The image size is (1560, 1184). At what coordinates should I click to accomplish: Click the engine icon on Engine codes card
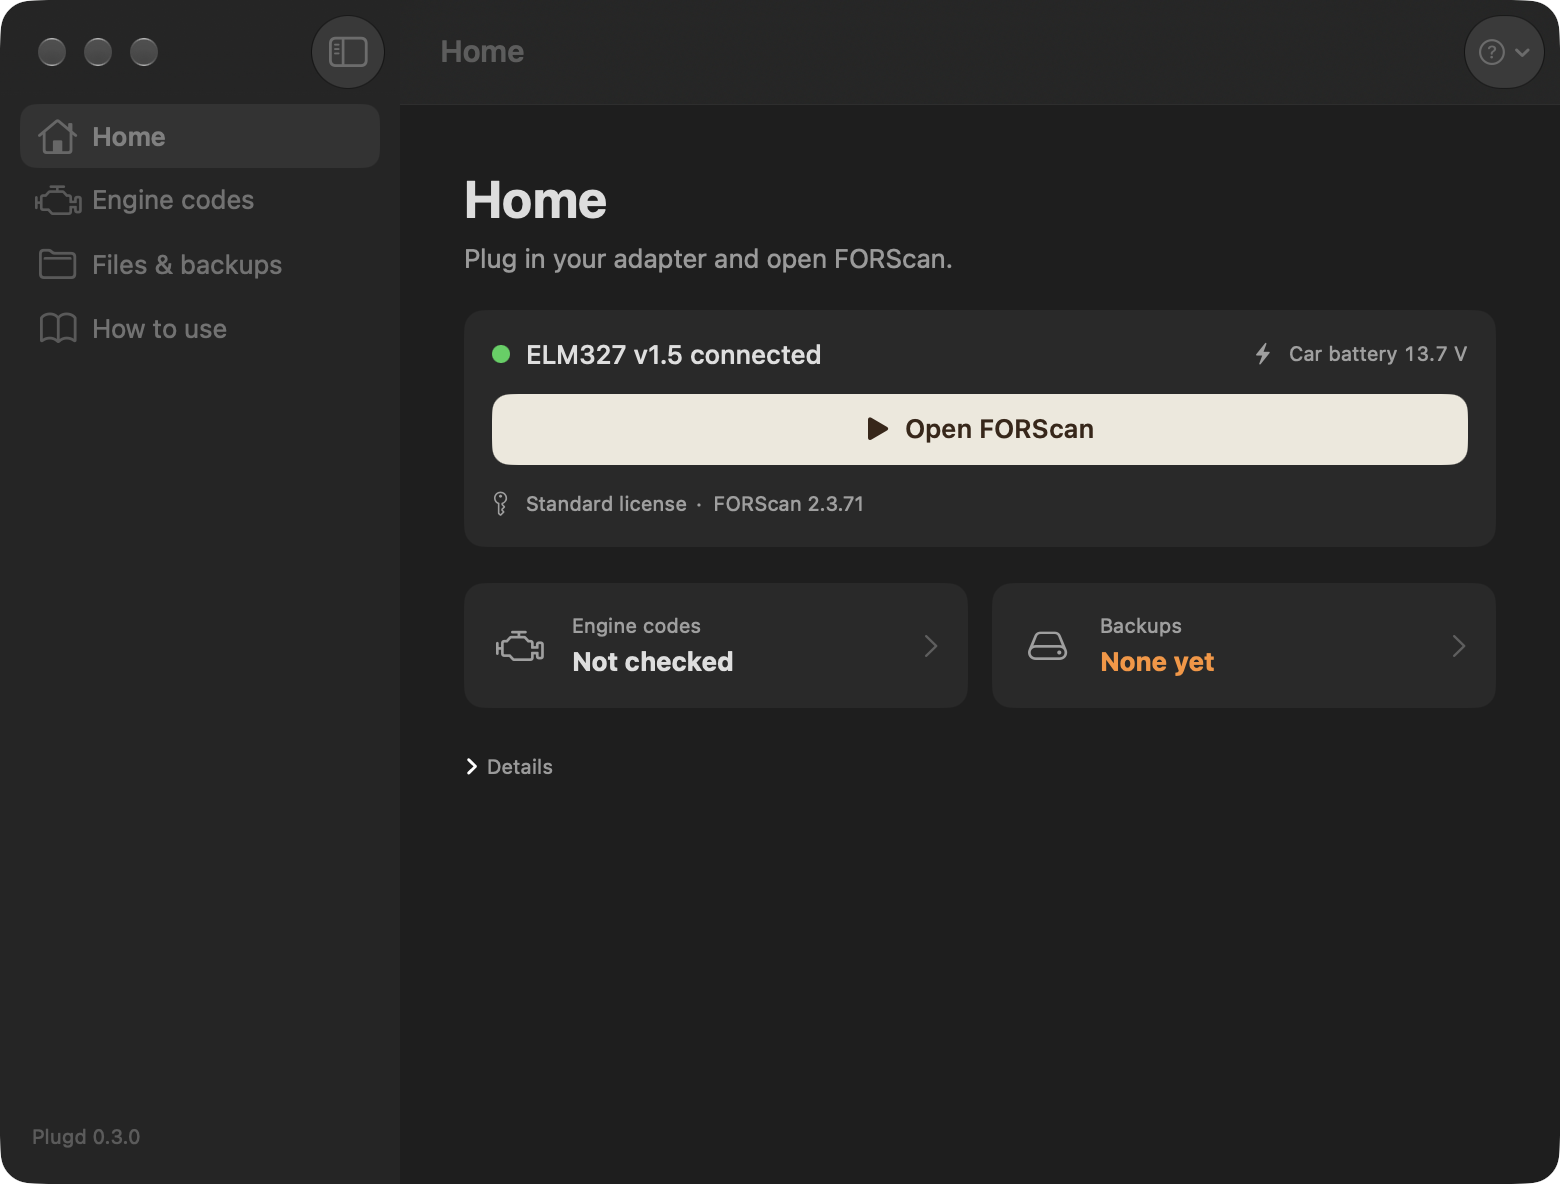pos(520,646)
